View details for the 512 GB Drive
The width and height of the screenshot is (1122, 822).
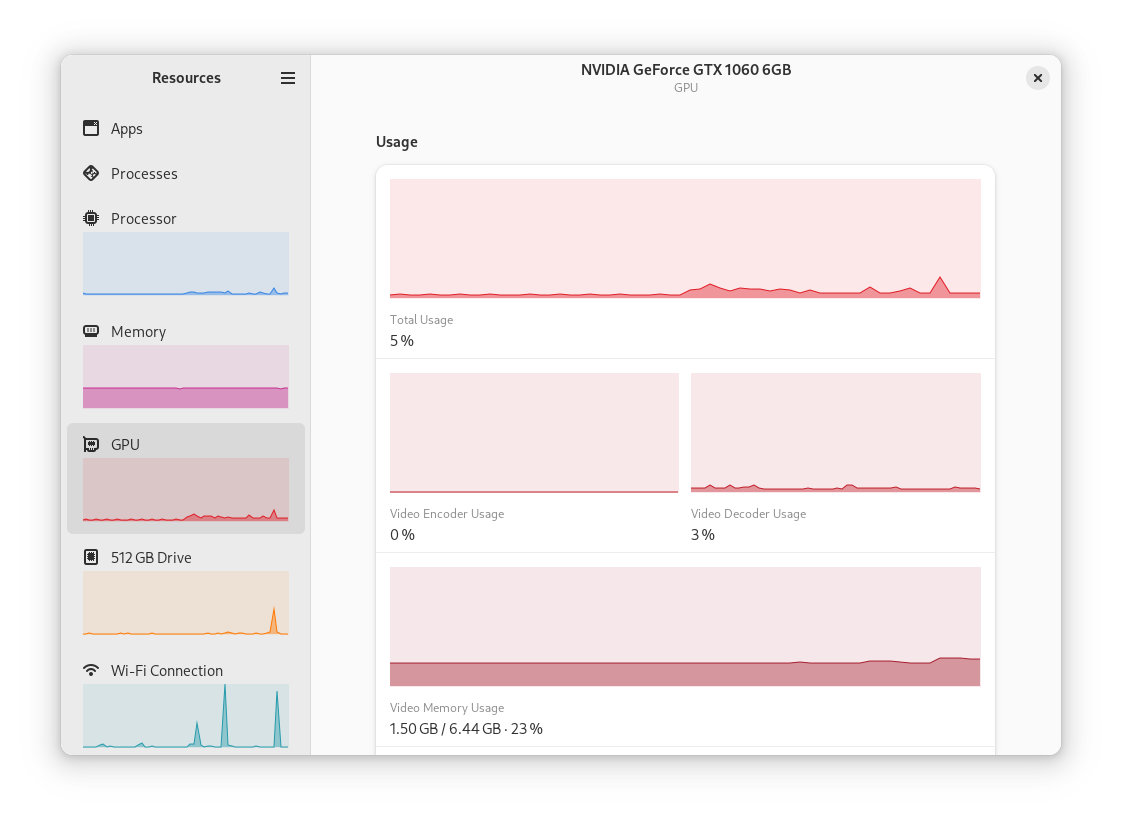[150, 557]
